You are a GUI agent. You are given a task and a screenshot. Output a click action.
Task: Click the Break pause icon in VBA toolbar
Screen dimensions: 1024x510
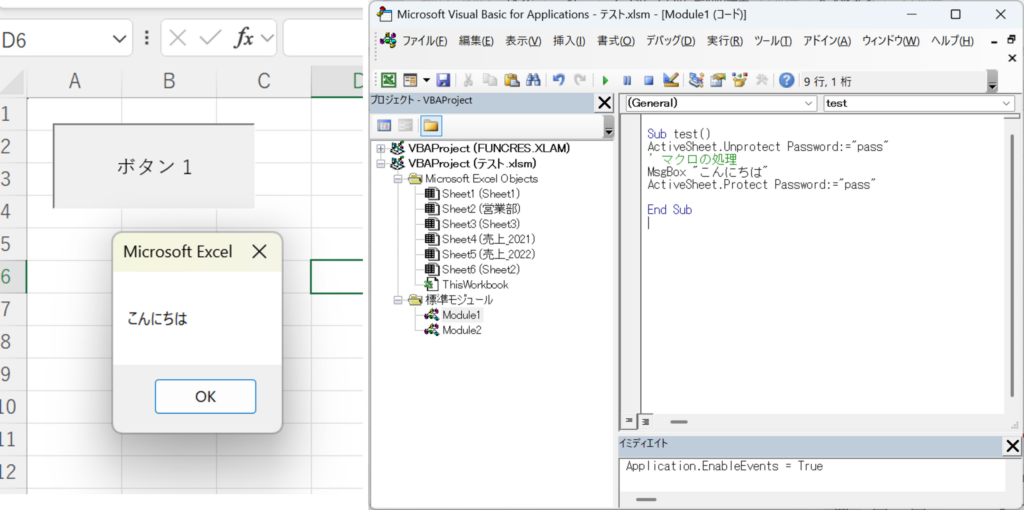pos(627,80)
